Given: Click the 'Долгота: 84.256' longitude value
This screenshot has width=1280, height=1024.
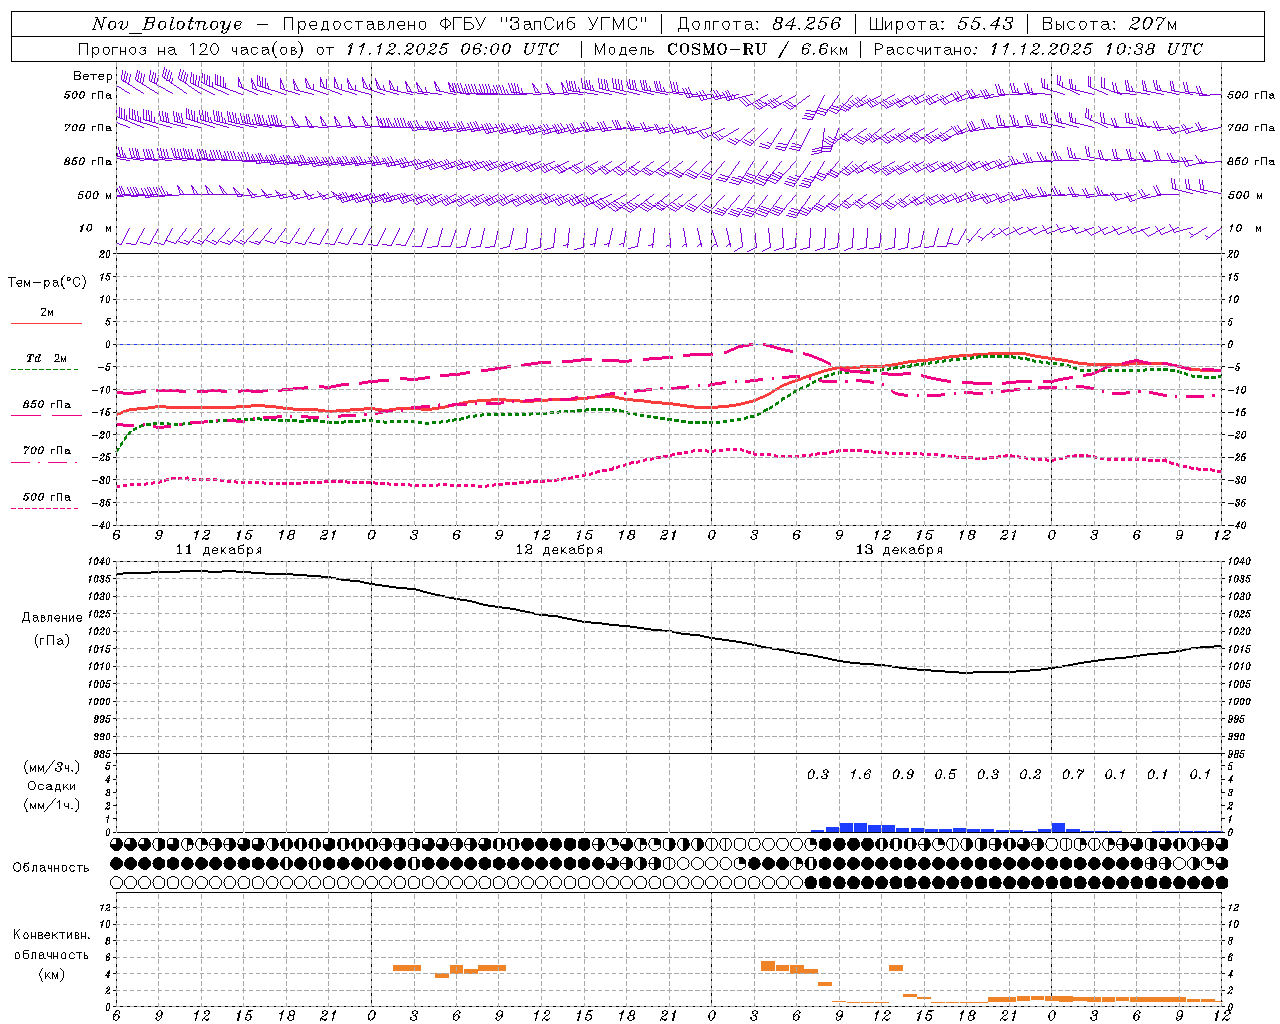Looking at the screenshot, I should coord(759,24).
